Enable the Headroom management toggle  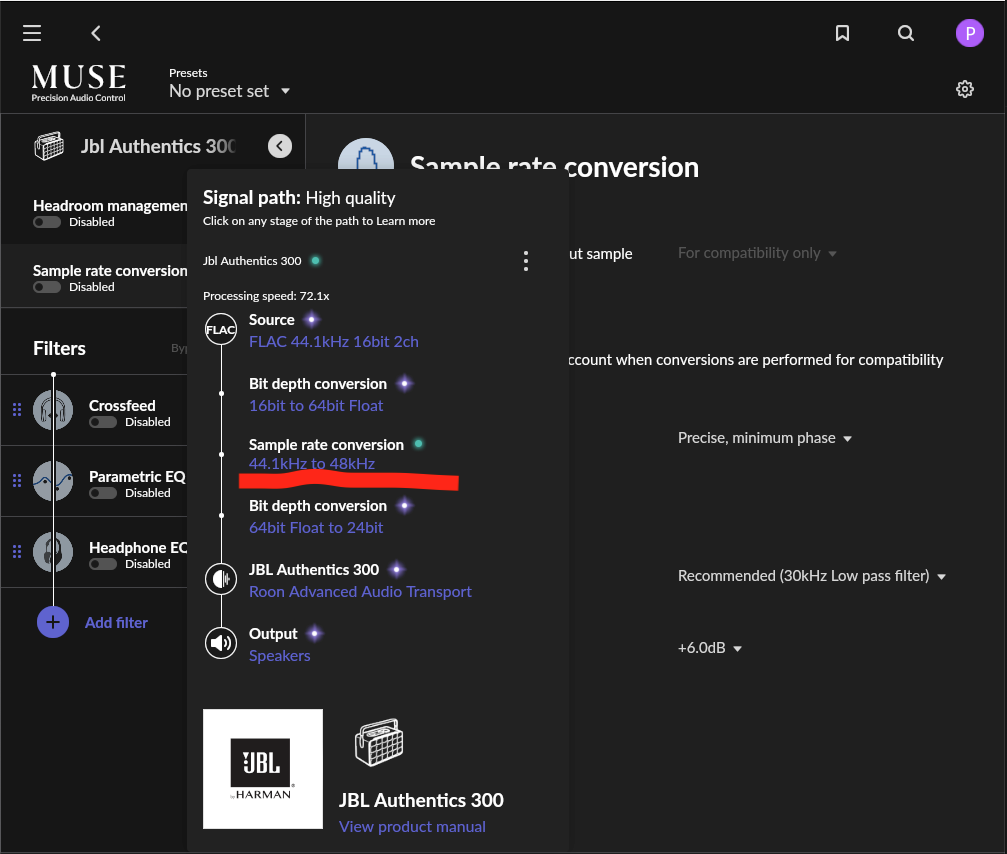click(x=47, y=222)
